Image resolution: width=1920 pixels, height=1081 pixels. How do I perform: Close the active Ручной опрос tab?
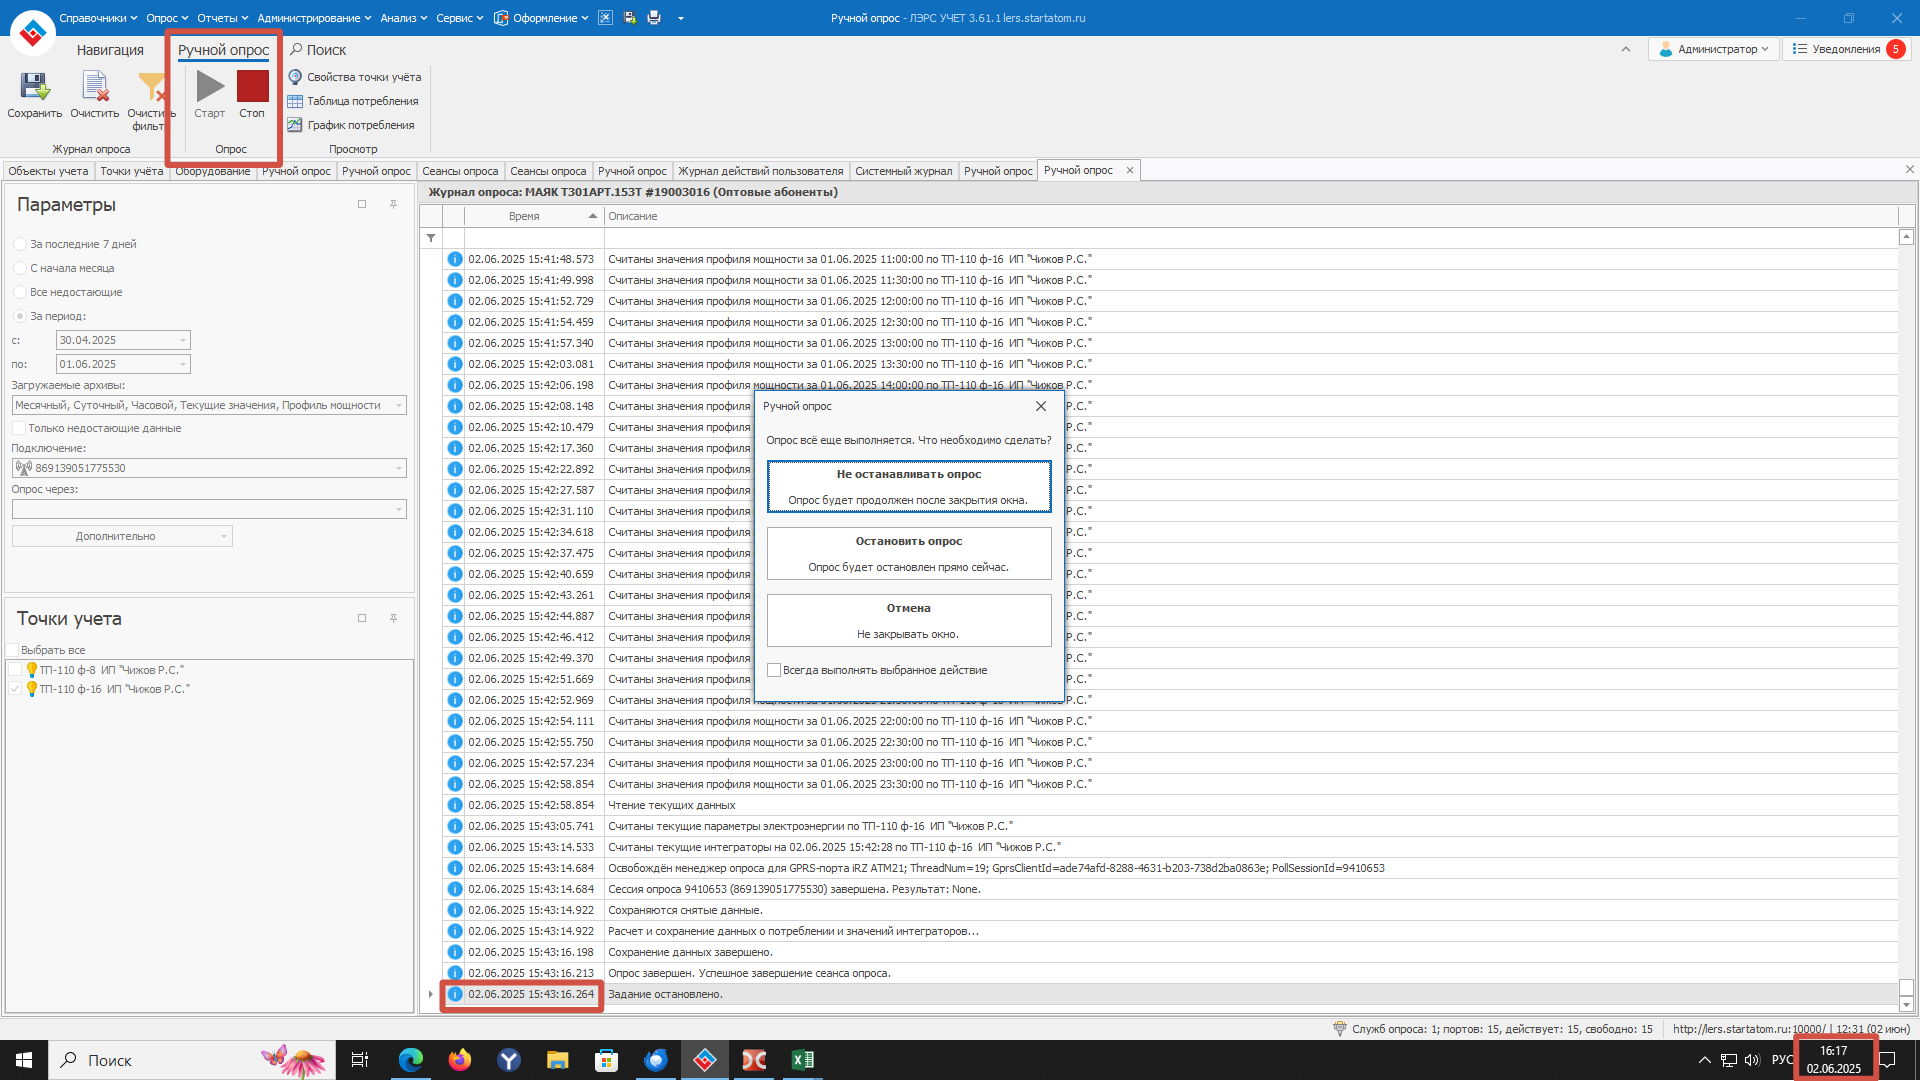[1130, 170]
